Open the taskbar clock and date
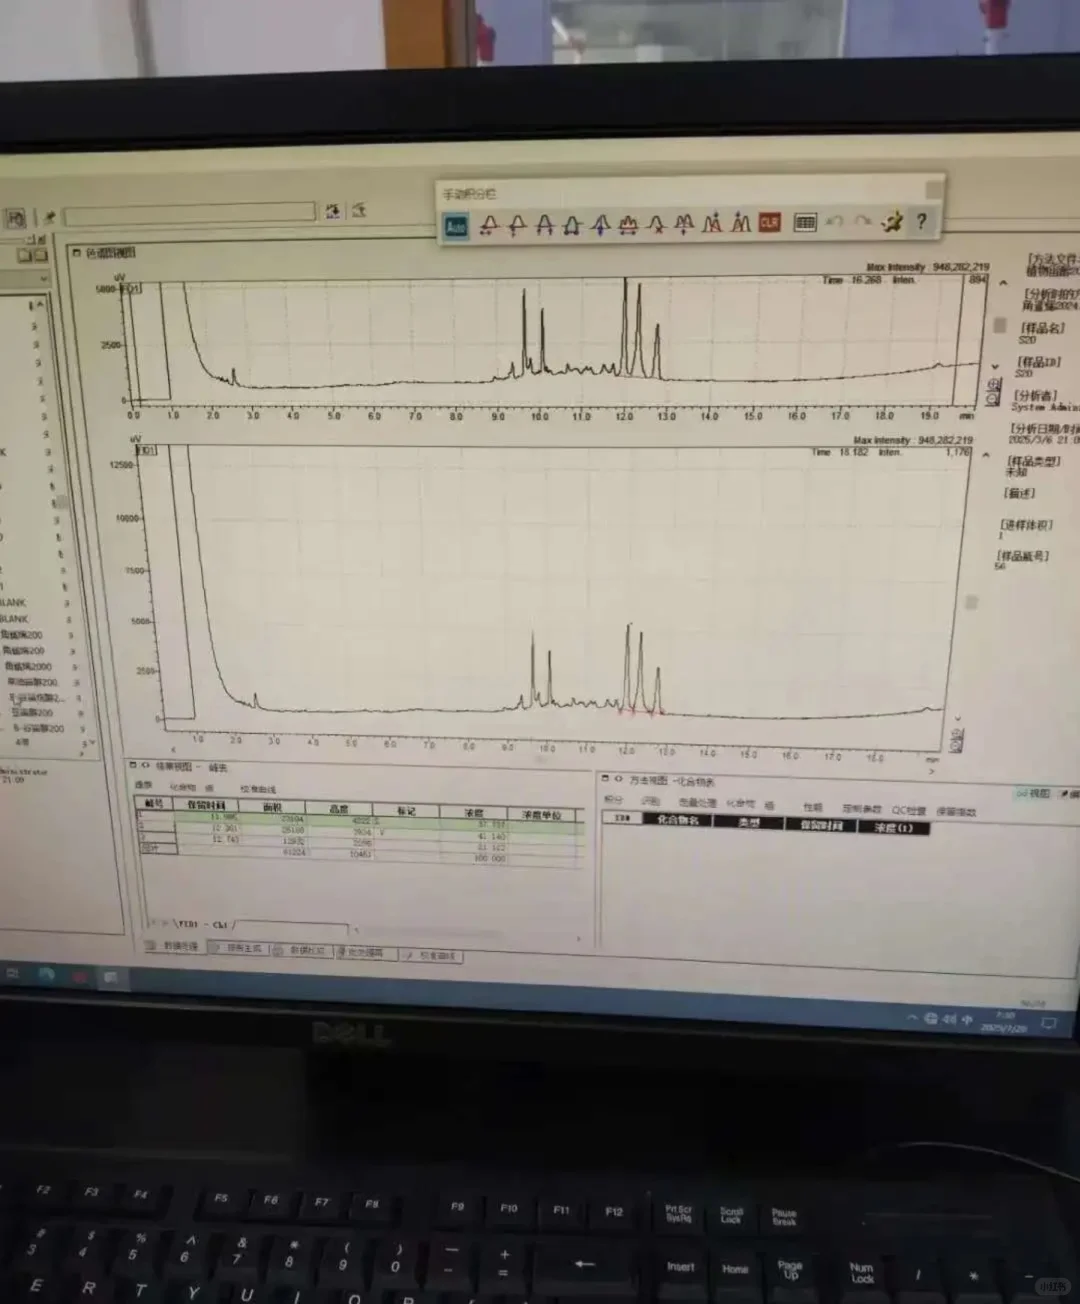The image size is (1080, 1304). (x=1004, y=1022)
